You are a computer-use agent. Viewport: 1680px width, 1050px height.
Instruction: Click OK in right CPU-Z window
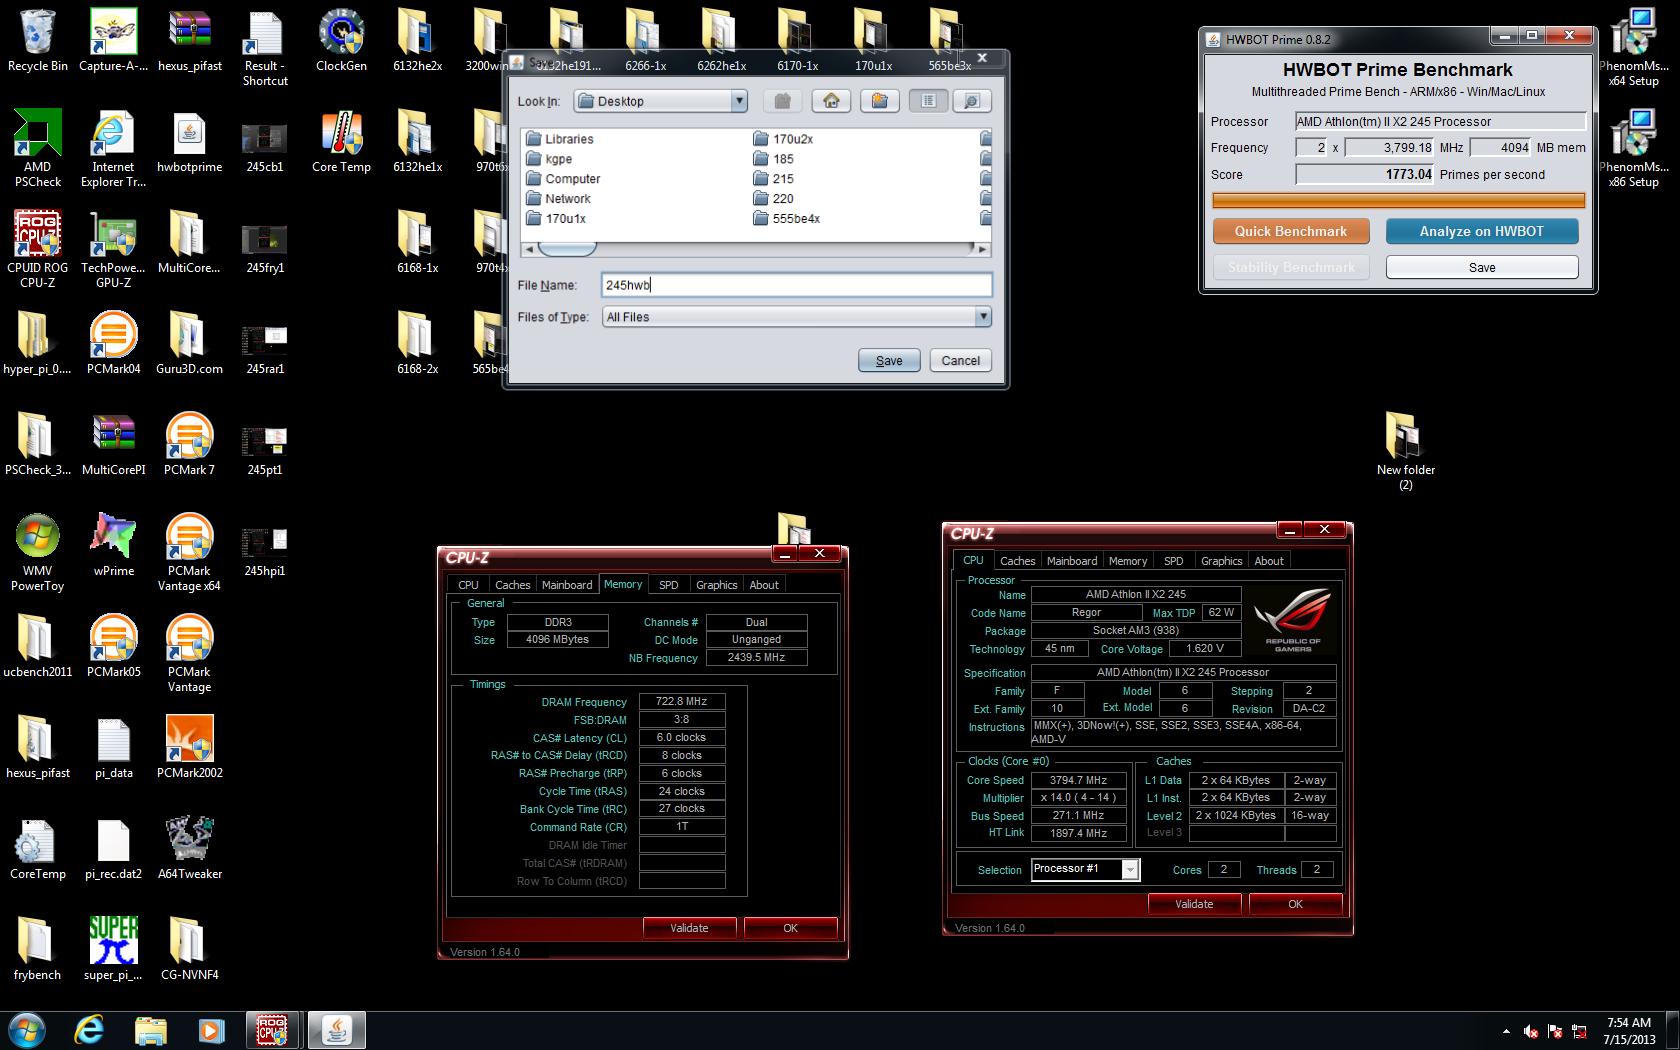point(1295,904)
